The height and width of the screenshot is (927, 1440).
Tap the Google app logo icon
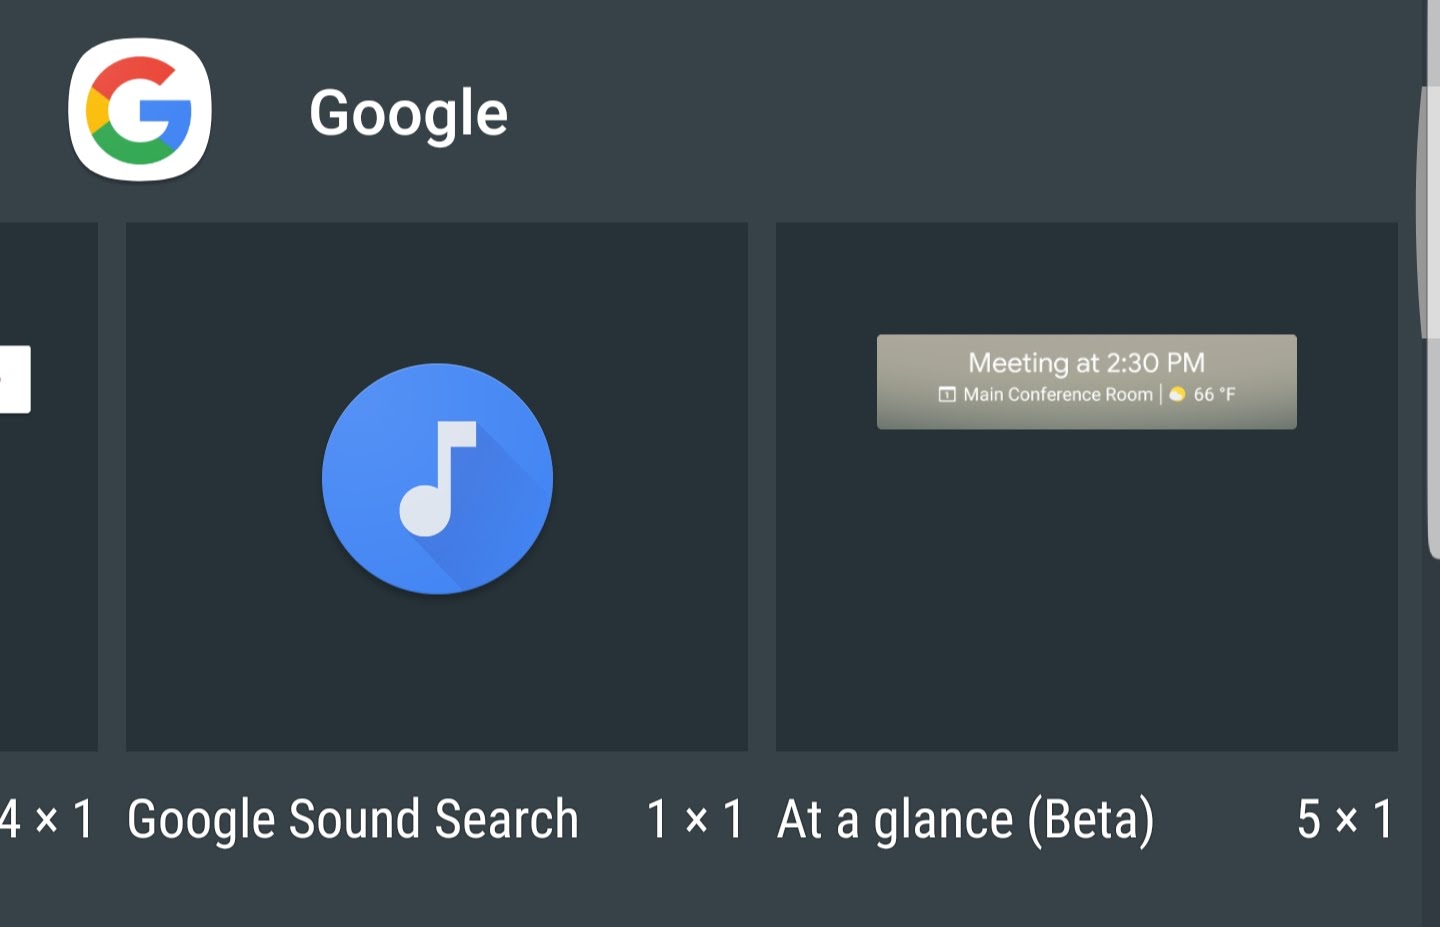(x=140, y=110)
